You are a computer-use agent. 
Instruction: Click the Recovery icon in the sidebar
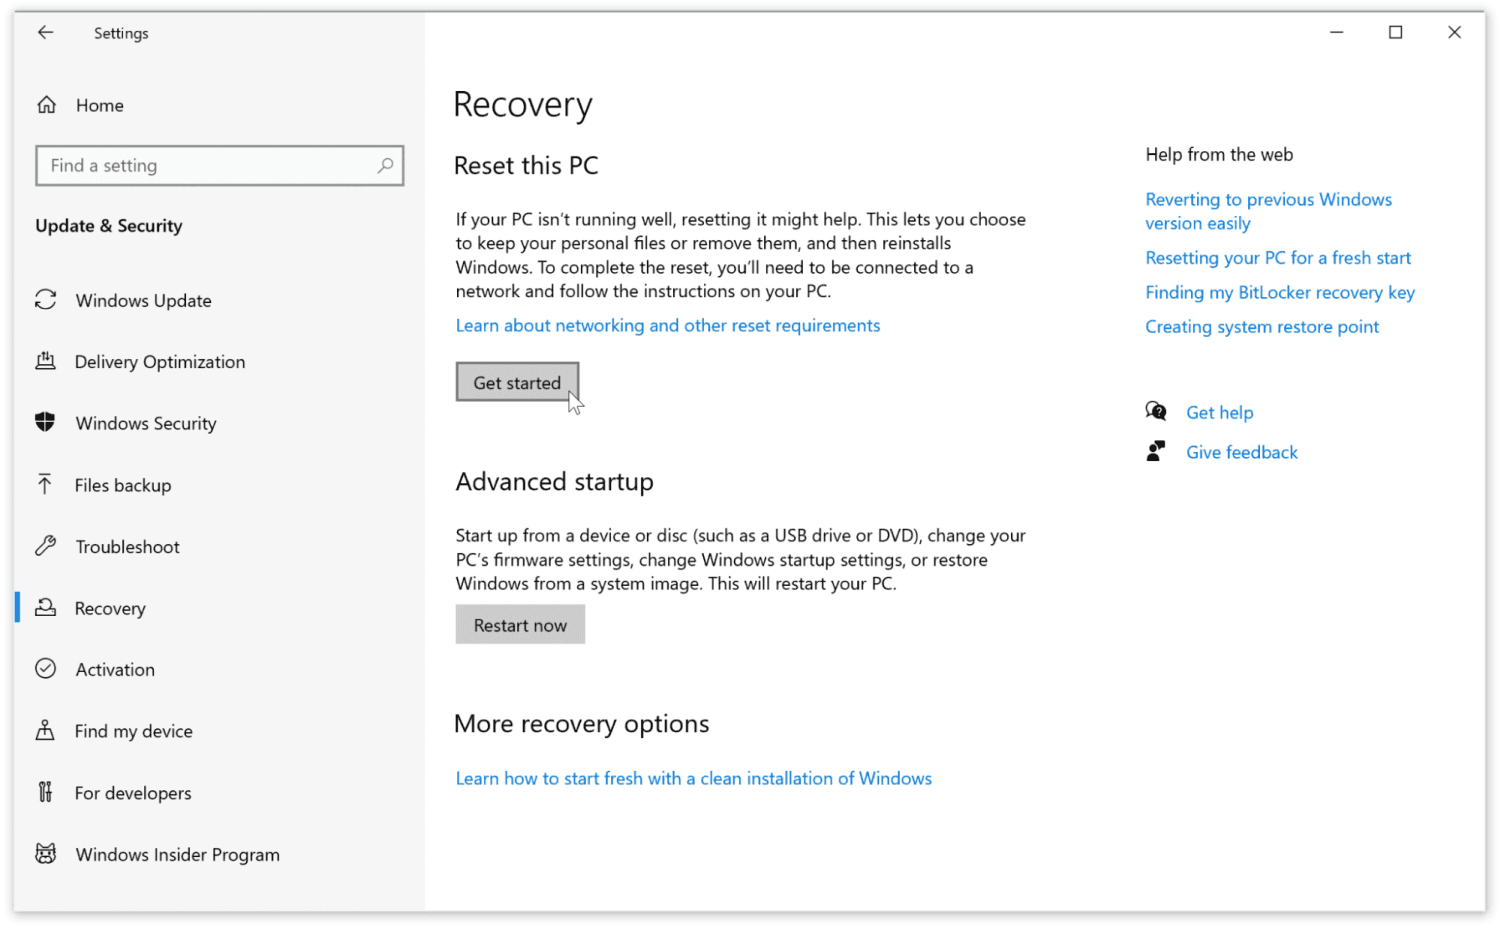[x=46, y=608]
